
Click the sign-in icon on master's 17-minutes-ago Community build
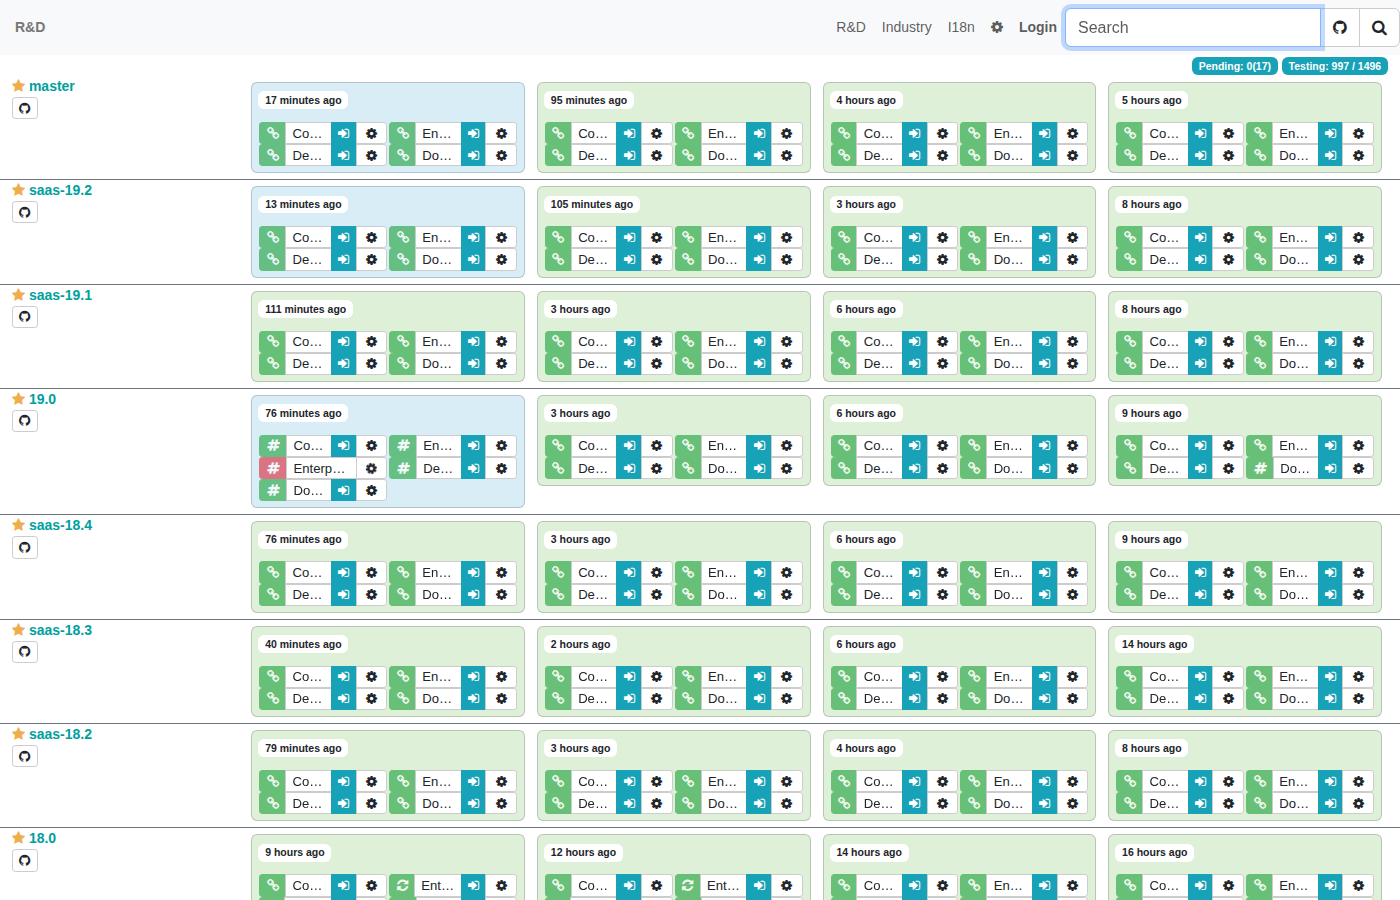point(343,133)
